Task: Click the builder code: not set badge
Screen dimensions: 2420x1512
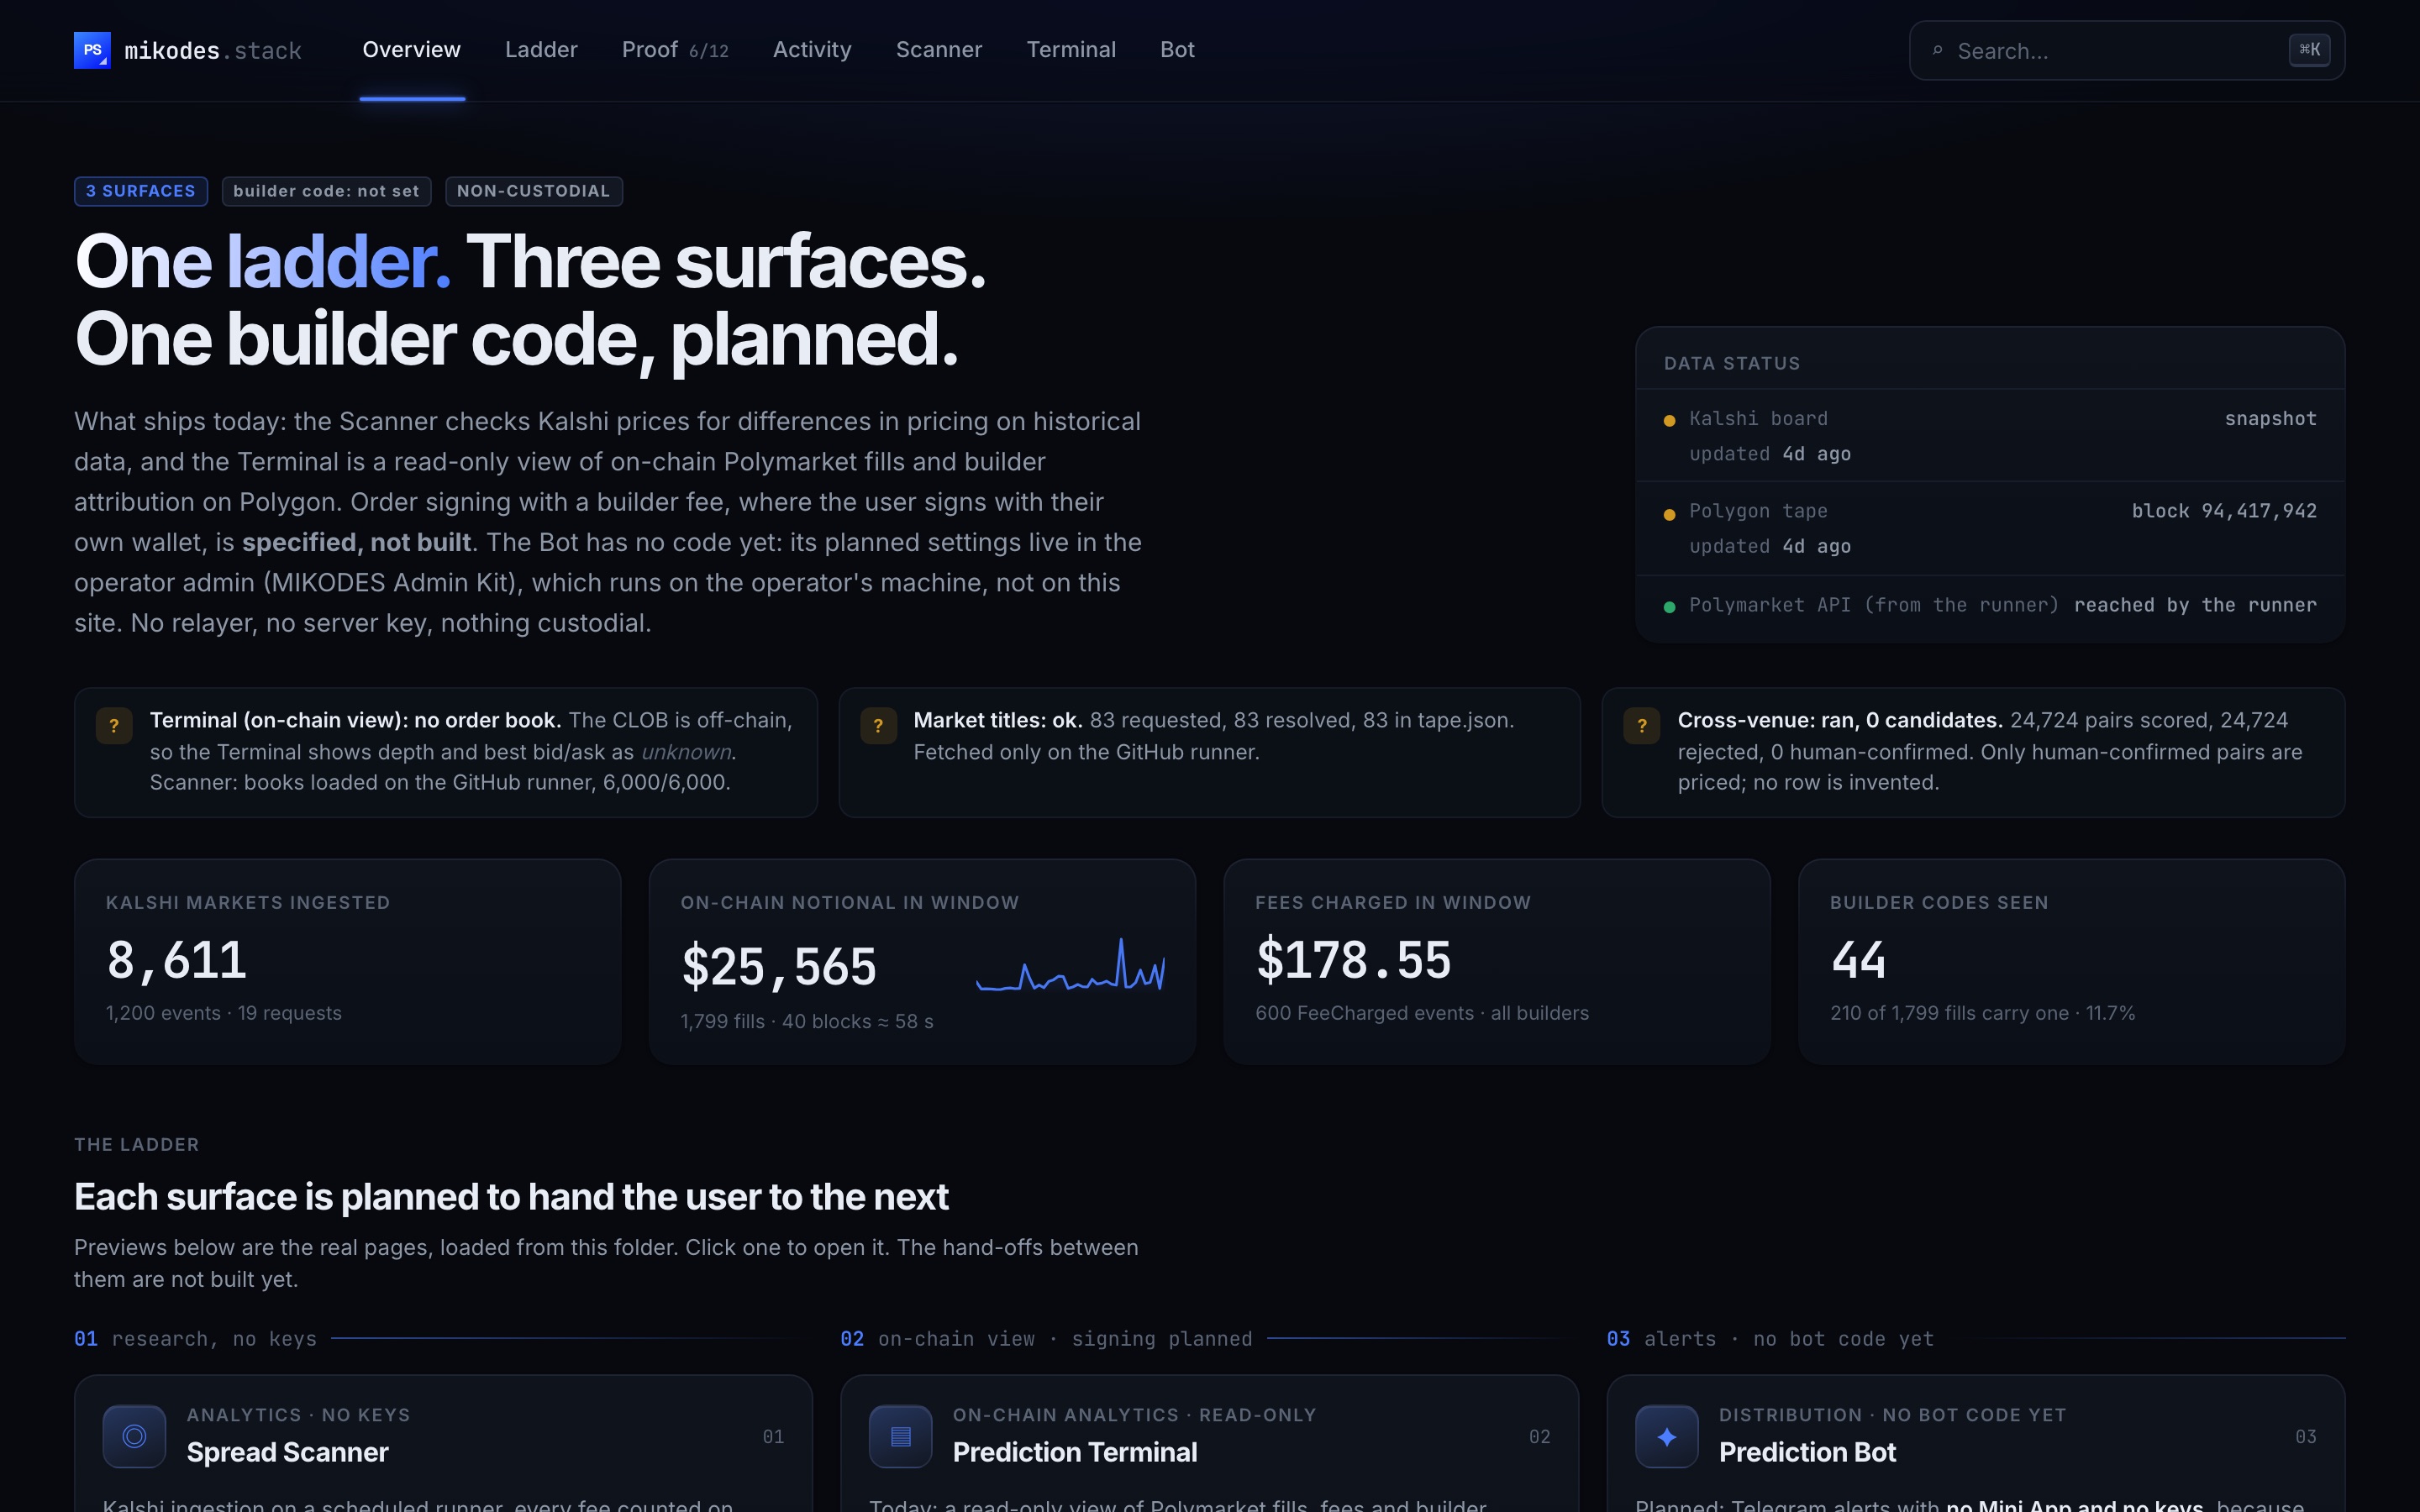Action: point(326,191)
